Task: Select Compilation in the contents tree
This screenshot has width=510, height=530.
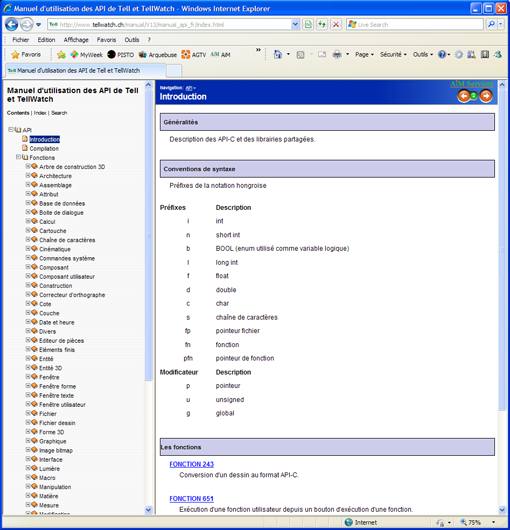Action: coord(44,148)
